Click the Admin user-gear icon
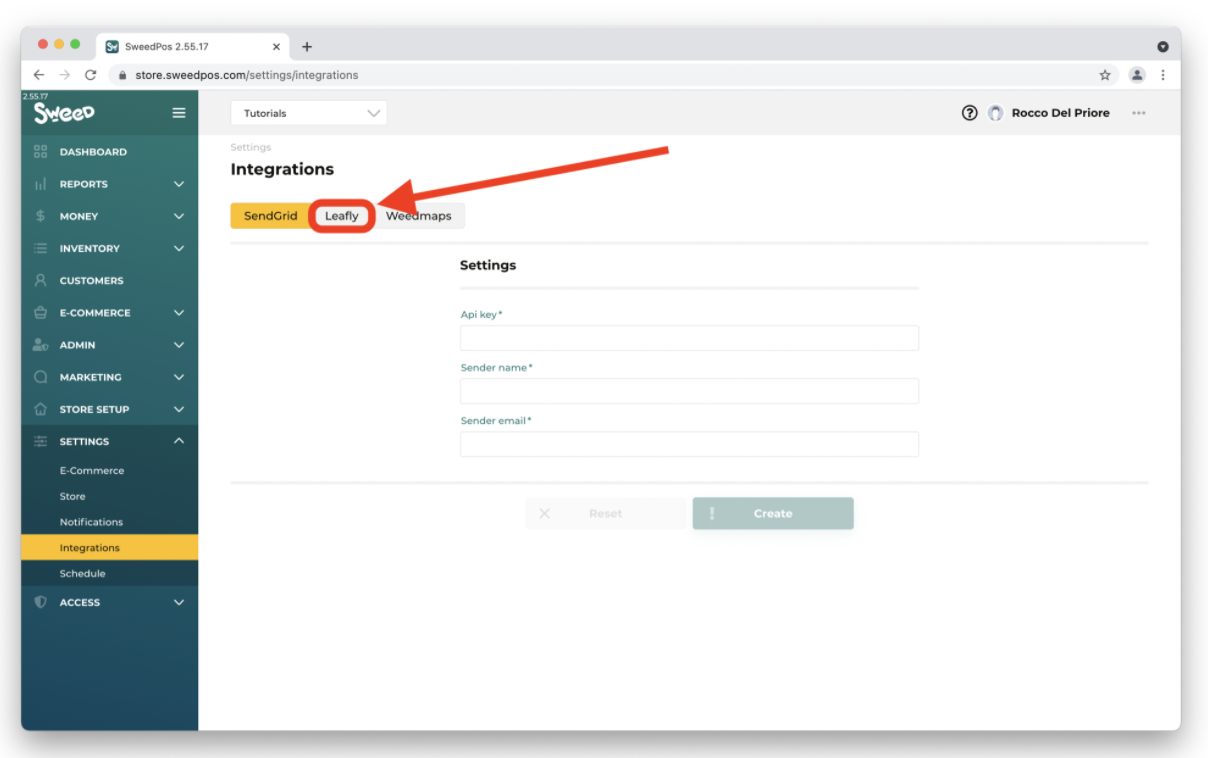This screenshot has width=1208, height=758. 40,345
